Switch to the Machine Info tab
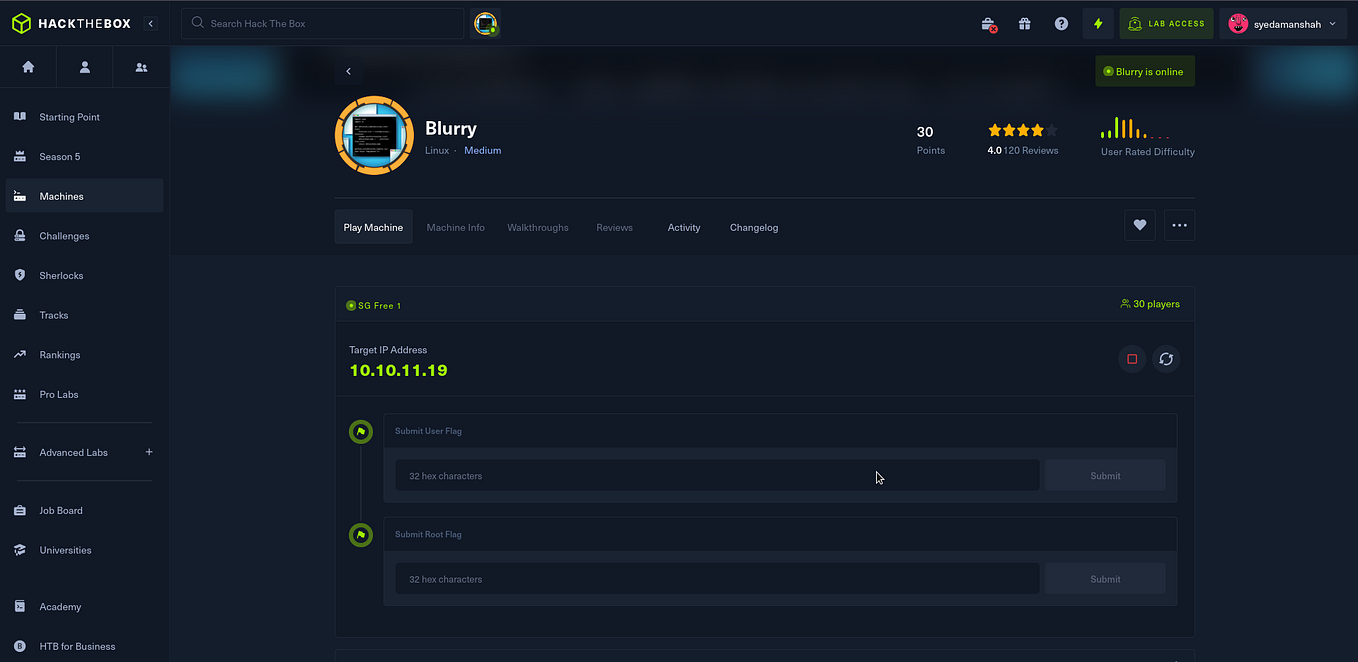Viewport: 1358px width, 662px height. tap(455, 227)
